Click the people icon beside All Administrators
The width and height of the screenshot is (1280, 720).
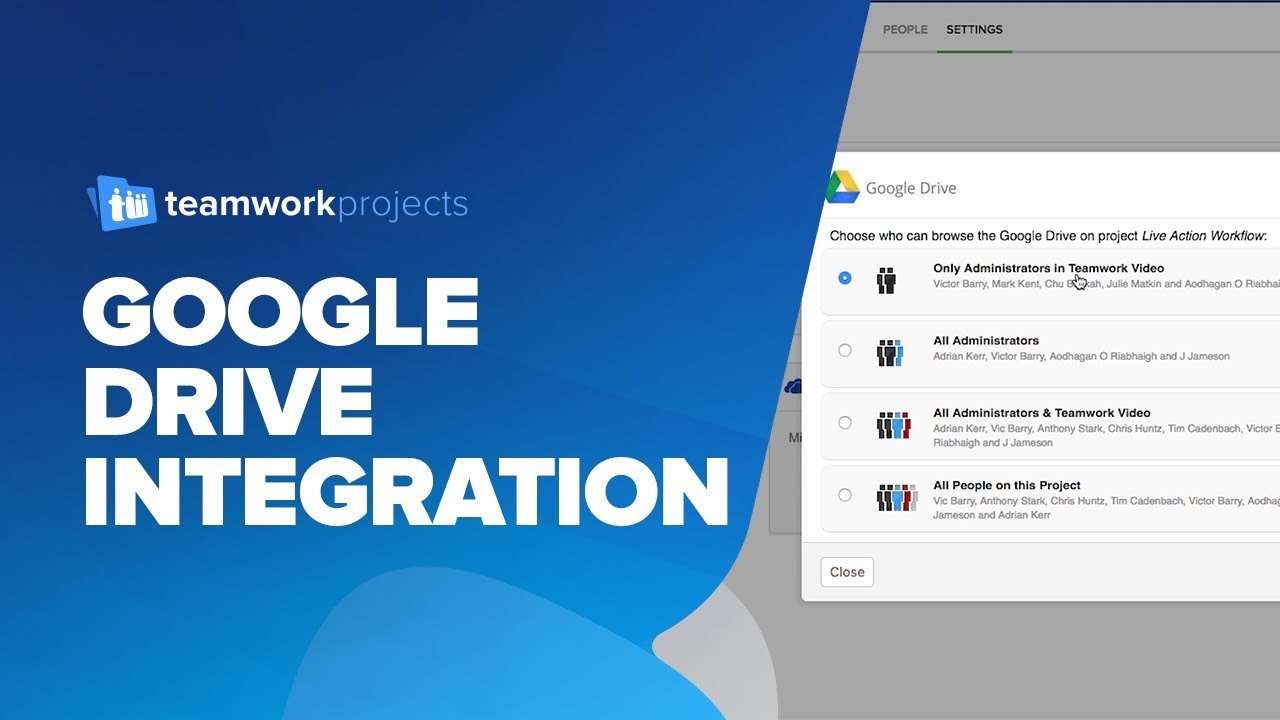(x=889, y=352)
